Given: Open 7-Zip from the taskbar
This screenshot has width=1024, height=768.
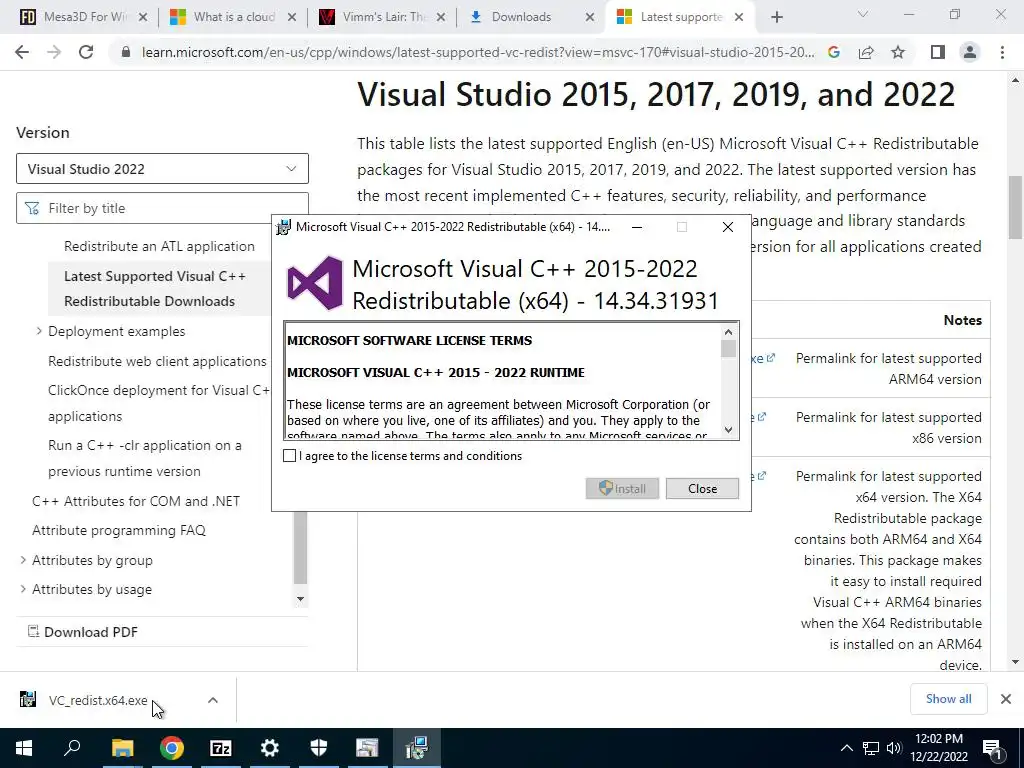Looking at the screenshot, I should pos(220,748).
